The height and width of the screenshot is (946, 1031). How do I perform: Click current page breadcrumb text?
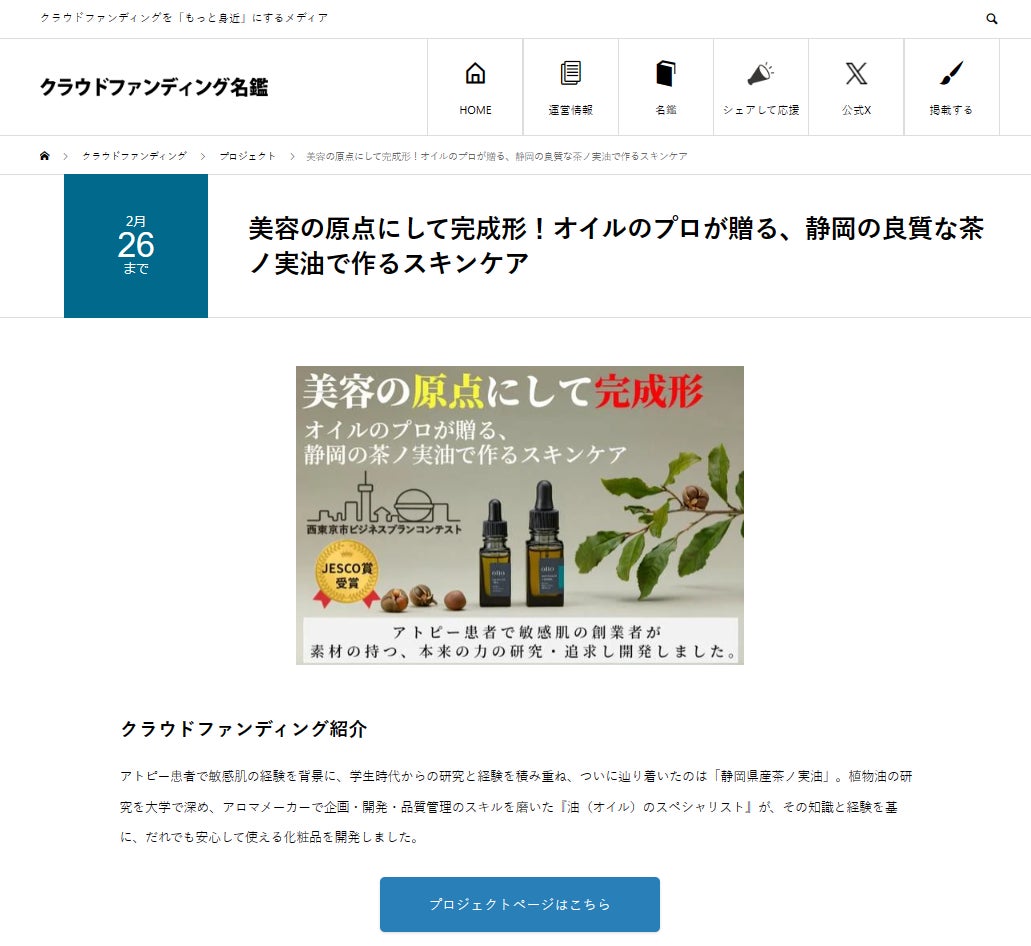coord(496,156)
